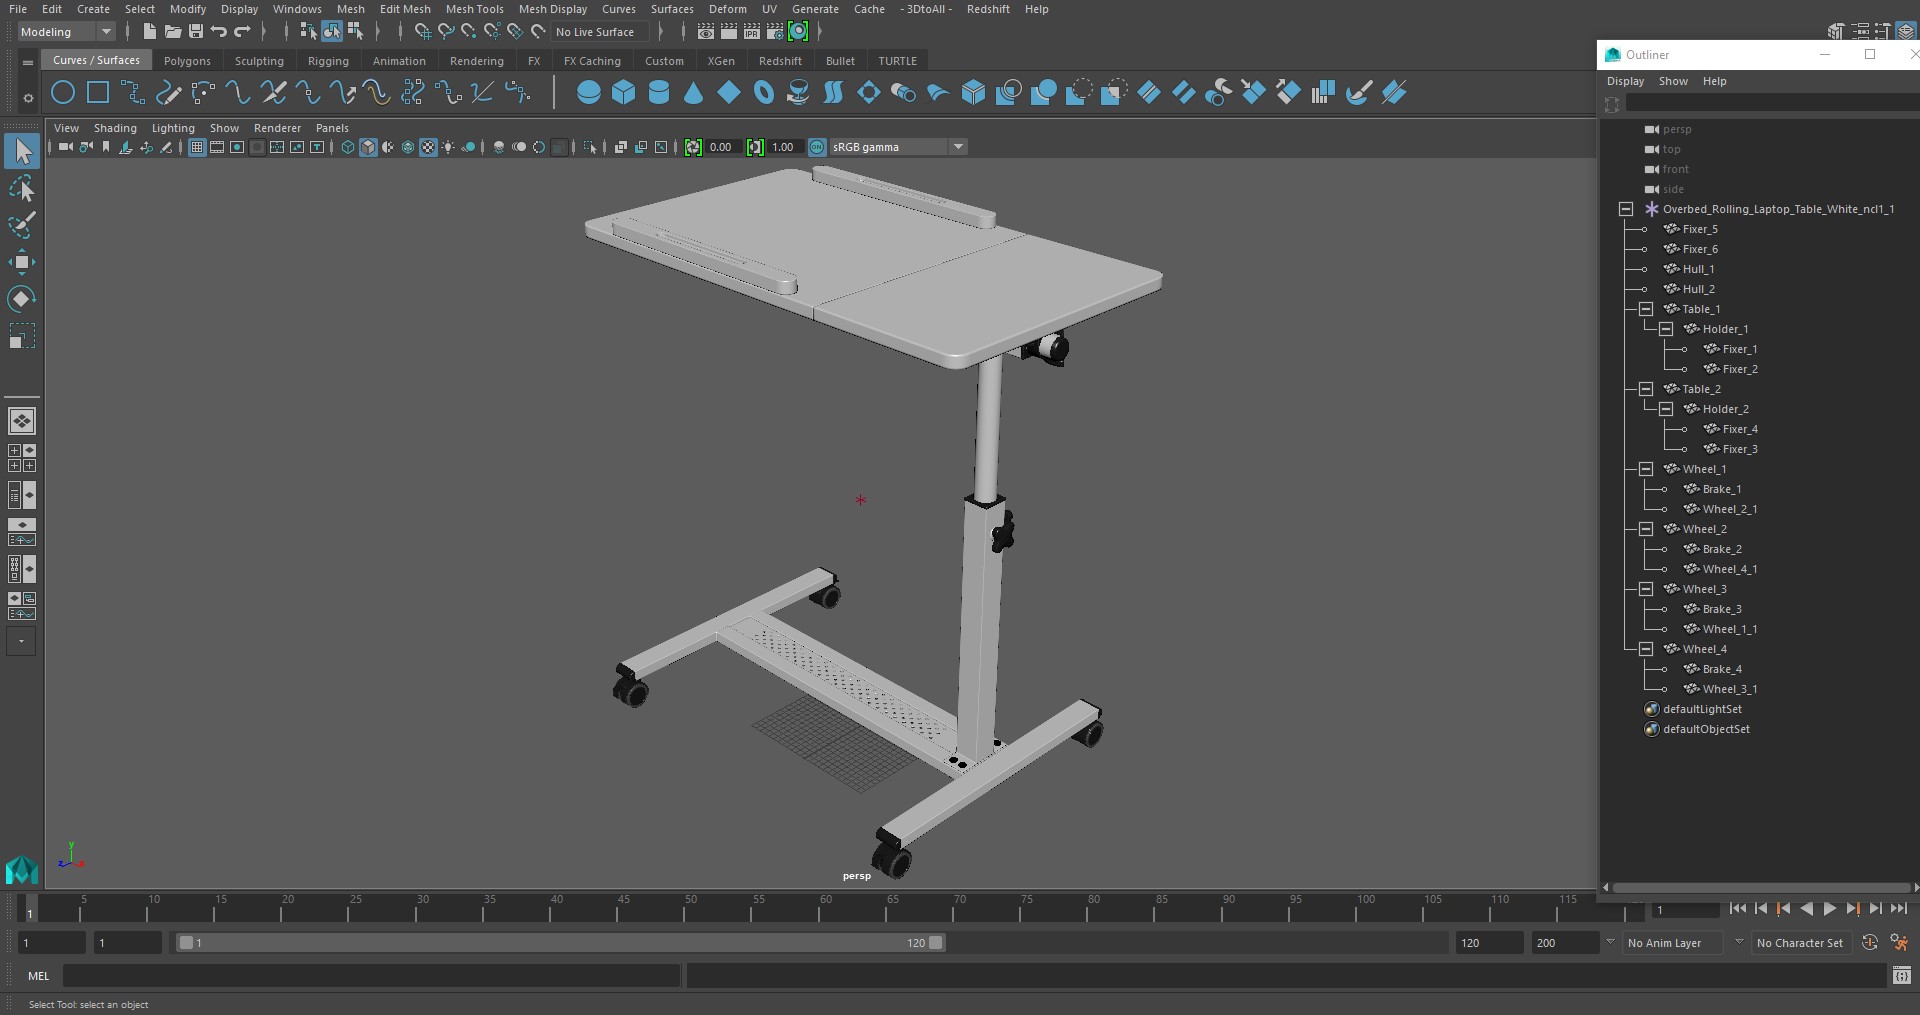
Task: Click frame 60 on the time slider
Action: coord(825,908)
